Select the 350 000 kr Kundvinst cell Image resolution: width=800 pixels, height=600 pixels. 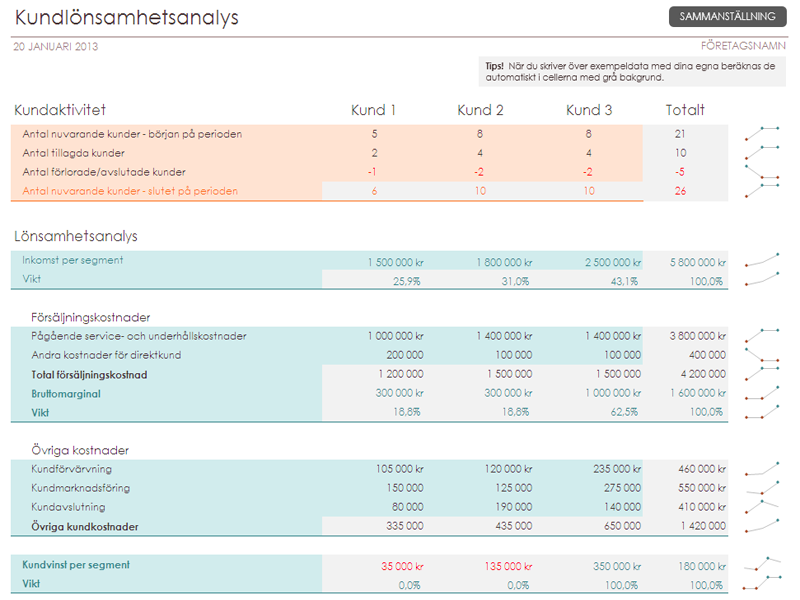617,566
